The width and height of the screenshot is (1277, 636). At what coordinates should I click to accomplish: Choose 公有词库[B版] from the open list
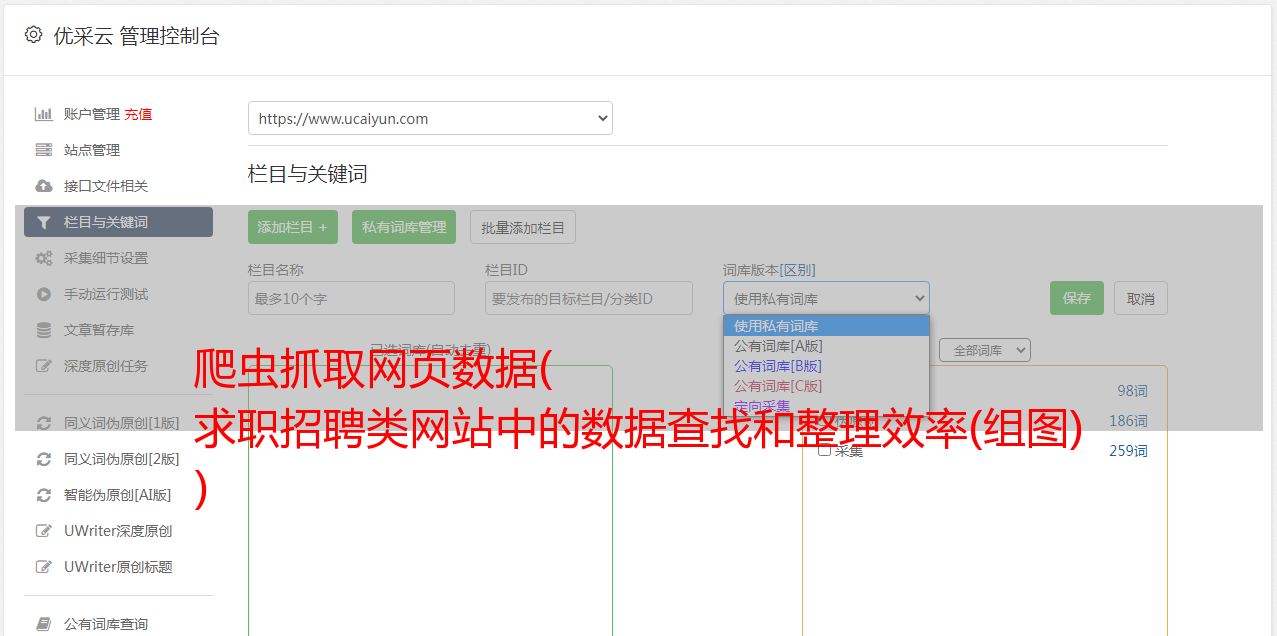coord(778,366)
